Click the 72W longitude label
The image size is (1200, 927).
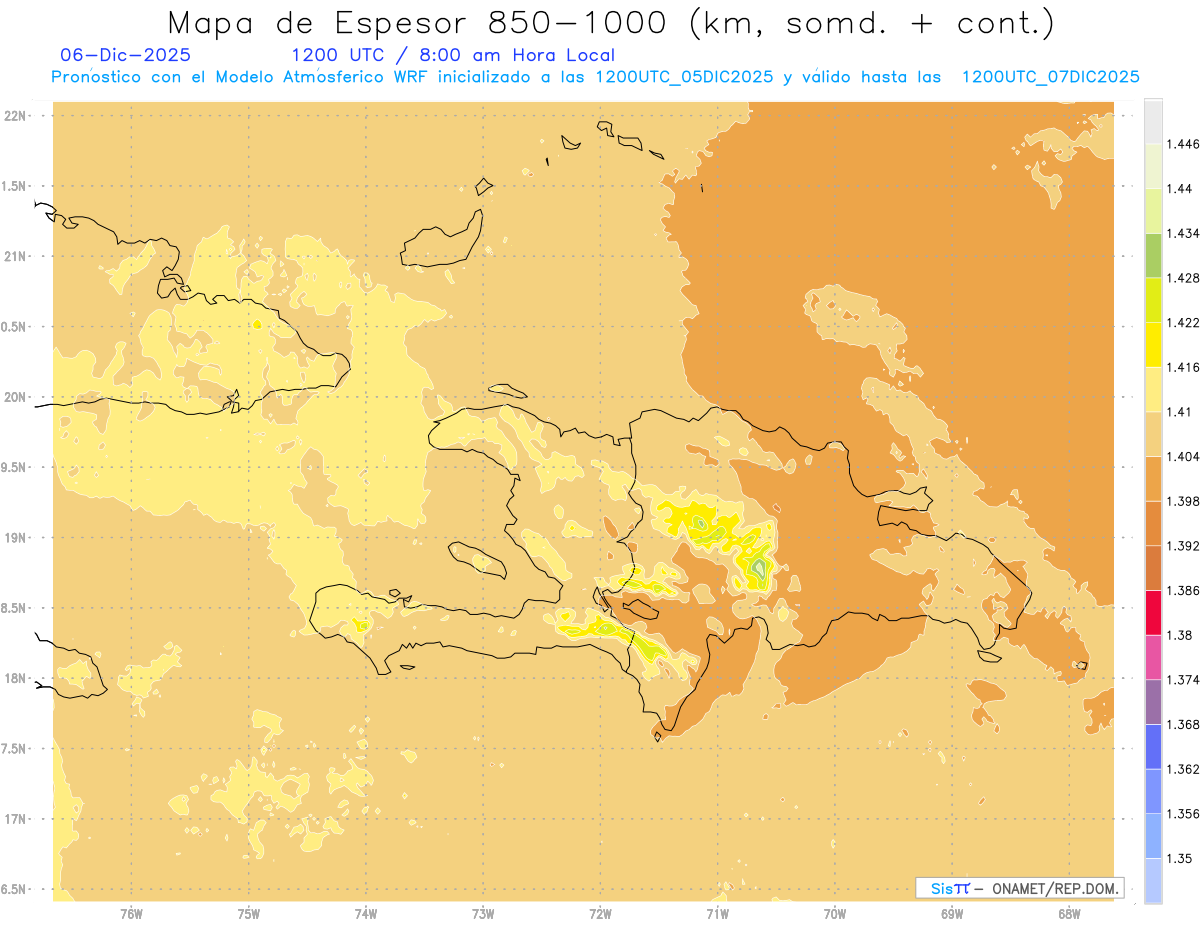click(x=601, y=914)
